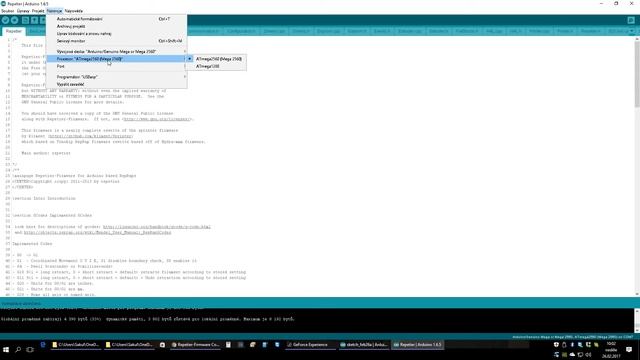Click Repetier | Arduino 1.6.5 taskbar button

417,345
